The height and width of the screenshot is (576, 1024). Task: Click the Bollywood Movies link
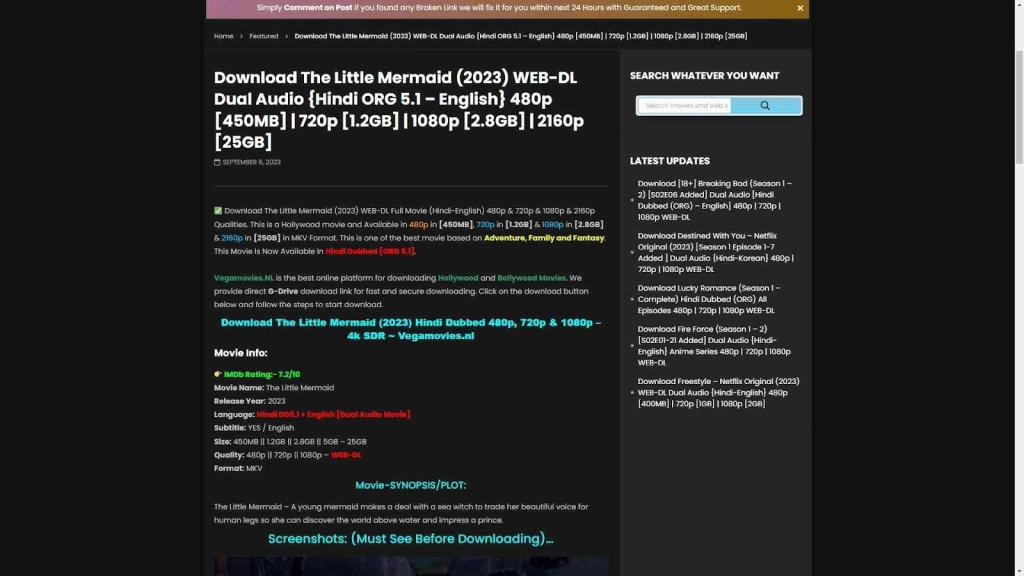[530, 278]
